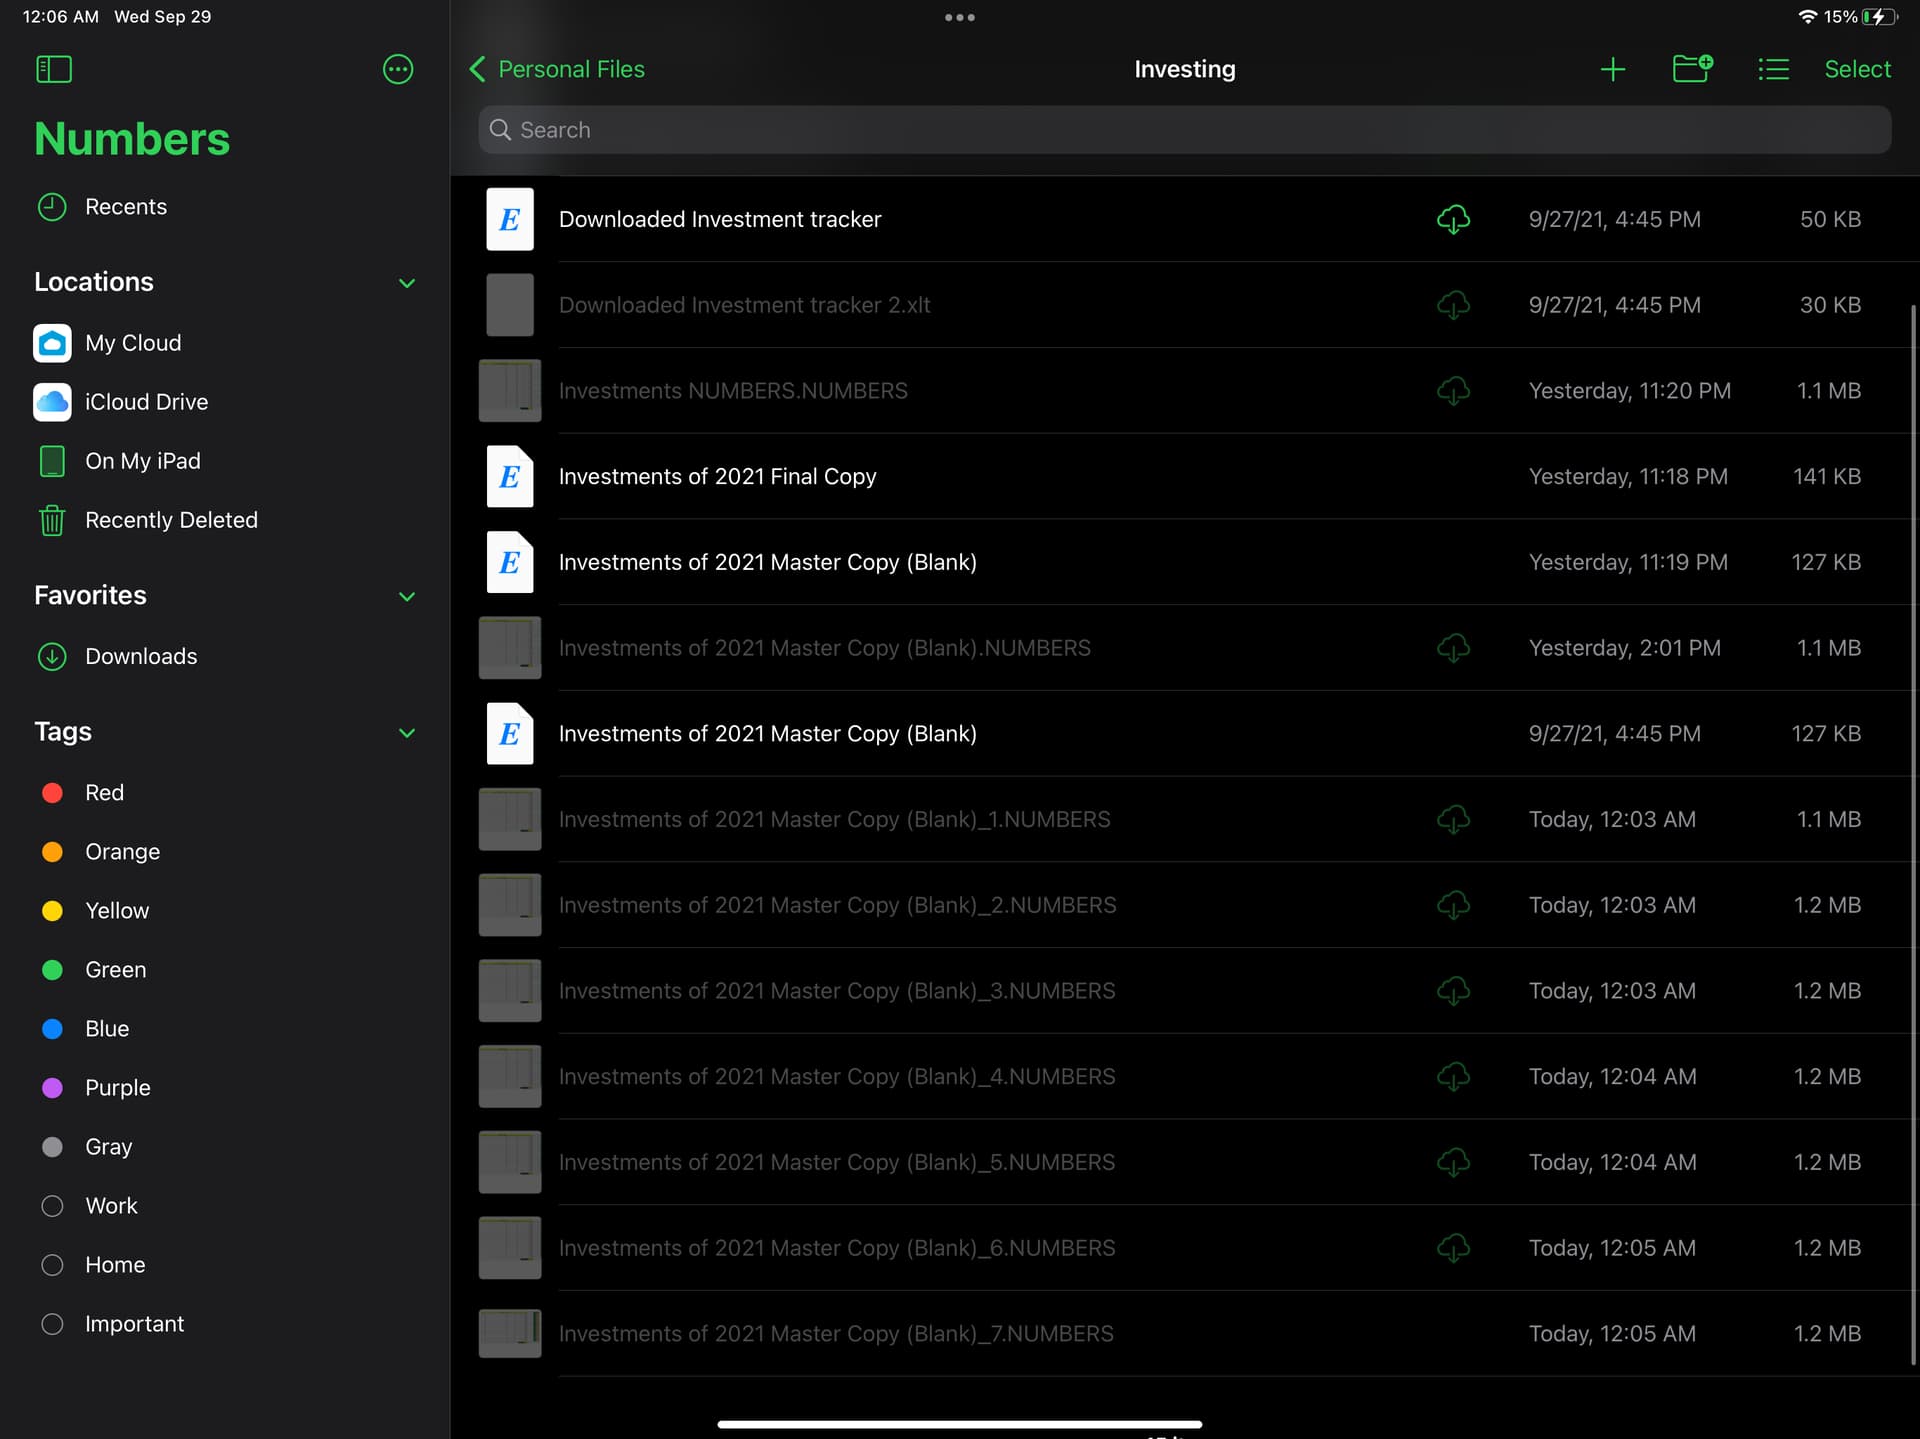Toggle the sidebar panel icon

tap(54, 69)
